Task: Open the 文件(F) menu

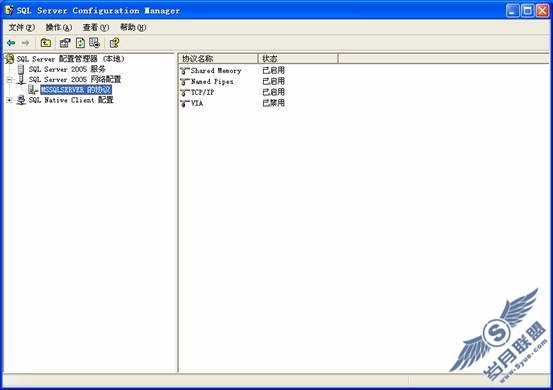Action: coord(22,28)
